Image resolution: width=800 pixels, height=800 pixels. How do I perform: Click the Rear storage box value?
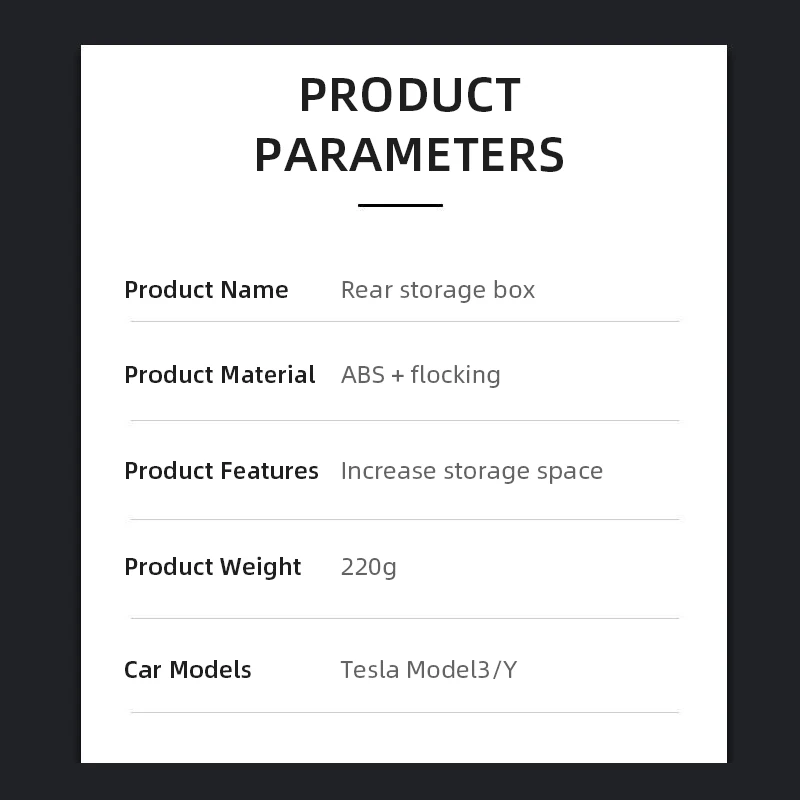[437, 290]
